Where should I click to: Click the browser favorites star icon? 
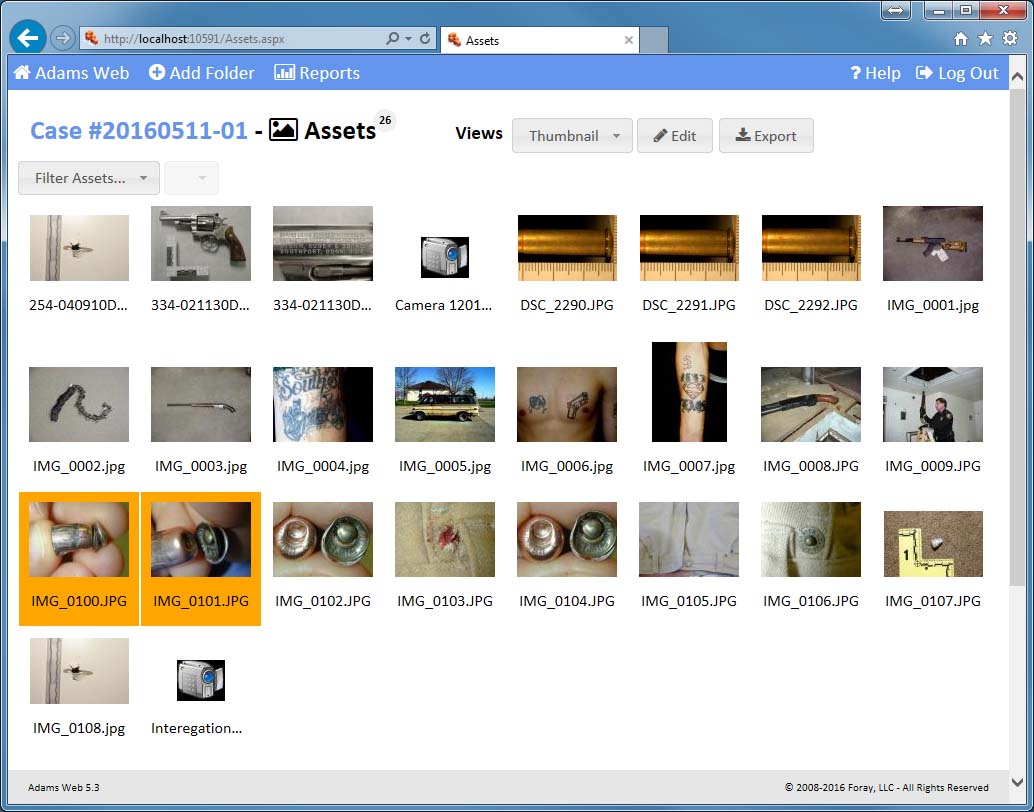point(985,39)
